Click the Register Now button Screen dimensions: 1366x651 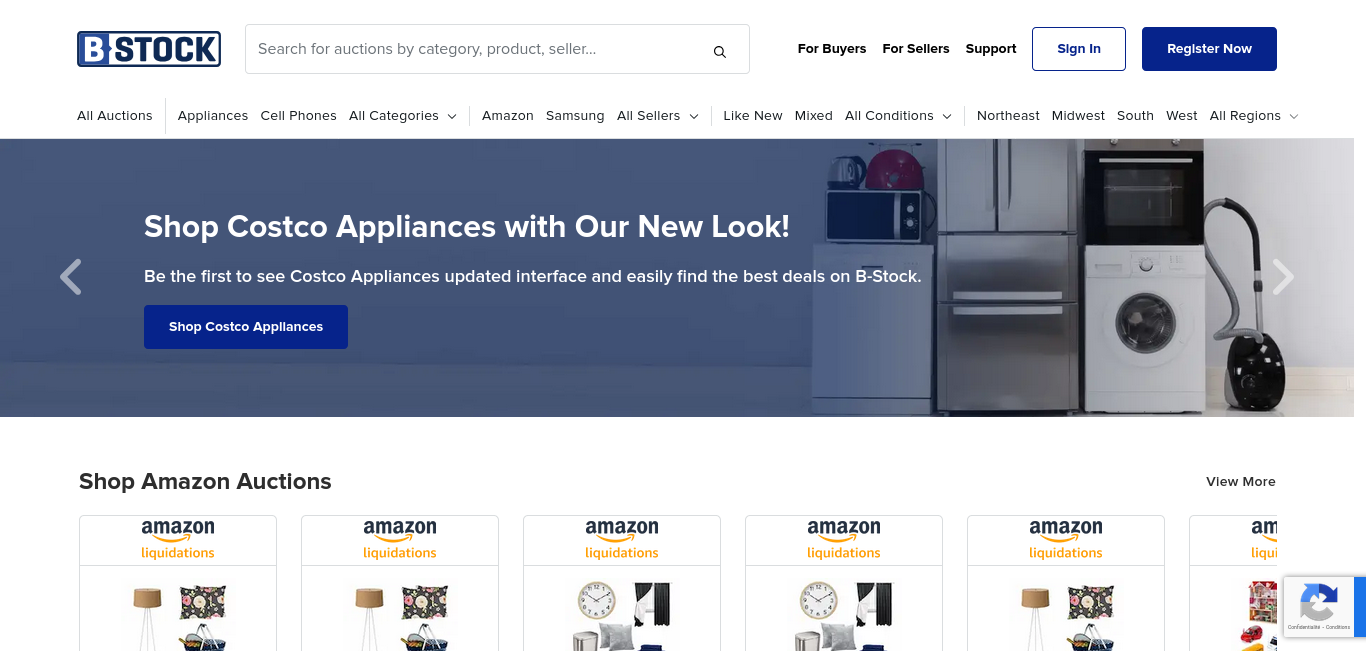(x=1209, y=49)
